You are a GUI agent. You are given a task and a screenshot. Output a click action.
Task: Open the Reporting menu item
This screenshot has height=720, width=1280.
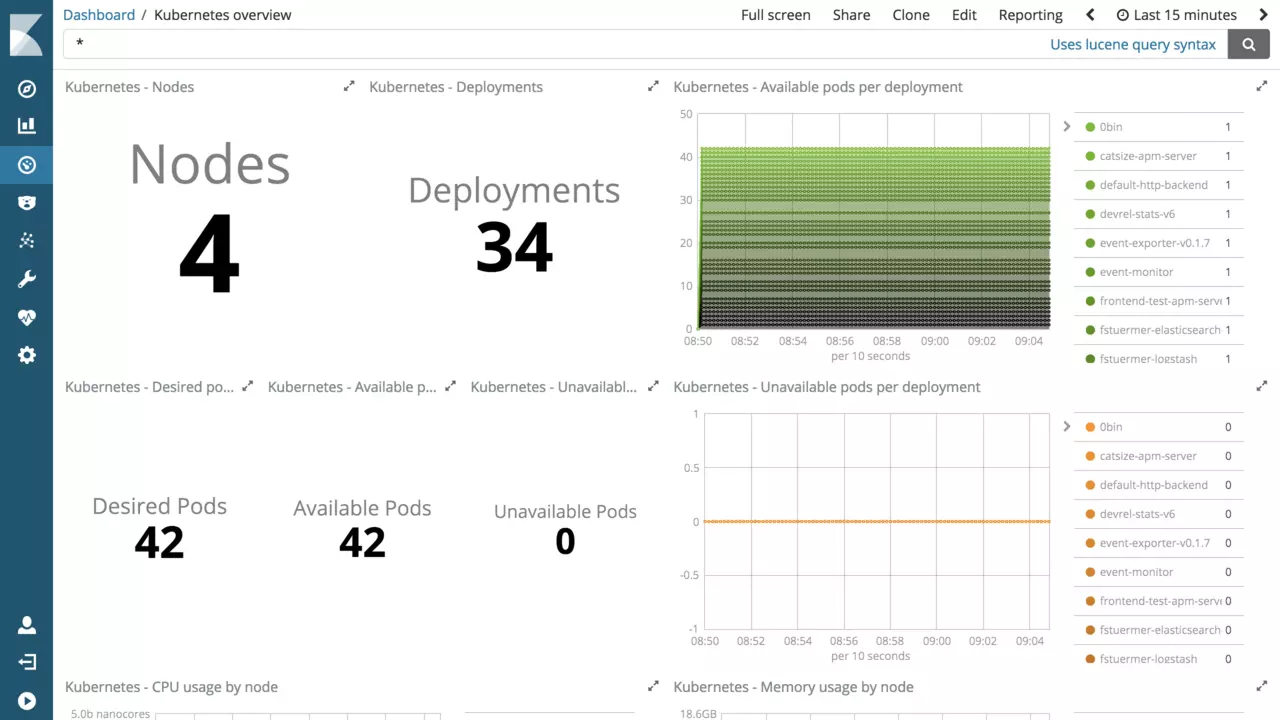(1030, 15)
